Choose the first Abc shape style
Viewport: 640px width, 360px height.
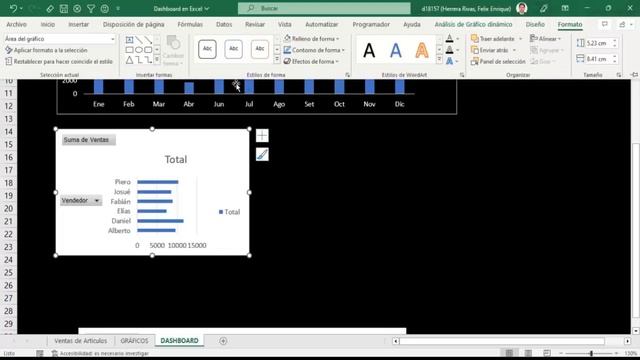click(207, 49)
